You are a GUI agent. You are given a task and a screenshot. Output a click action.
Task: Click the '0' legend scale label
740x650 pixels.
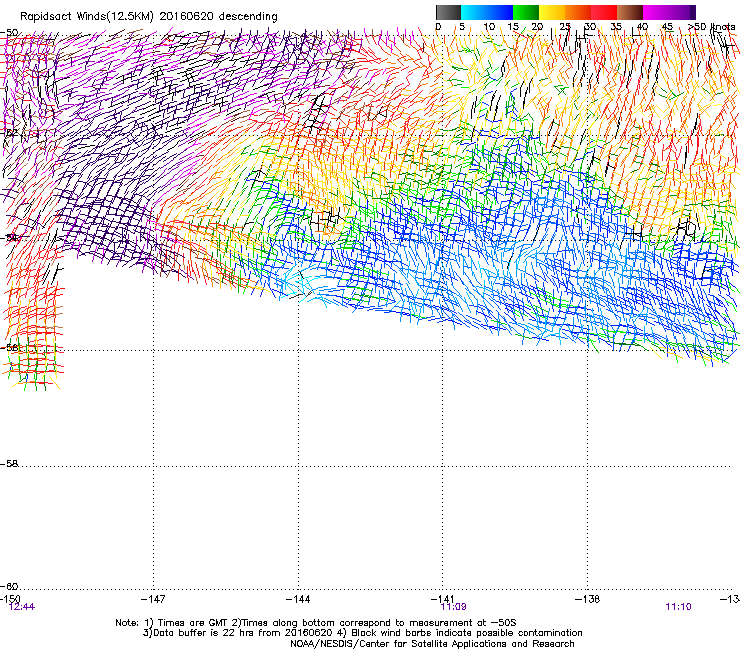click(438, 27)
